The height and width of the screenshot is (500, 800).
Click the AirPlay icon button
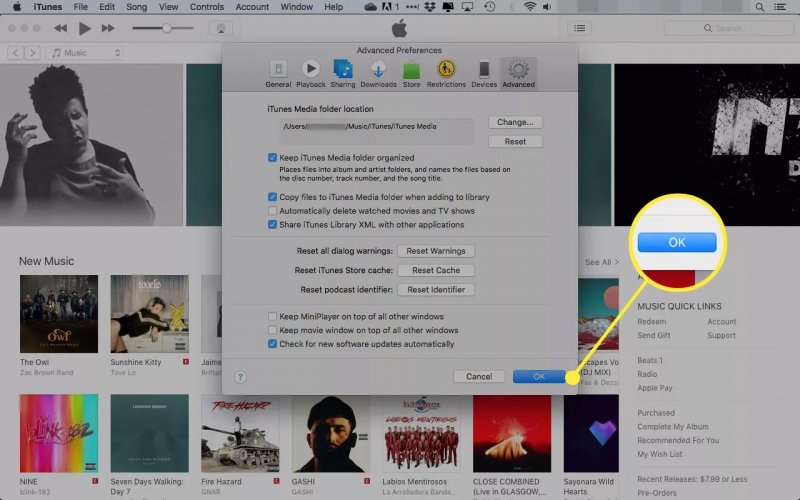221,28
